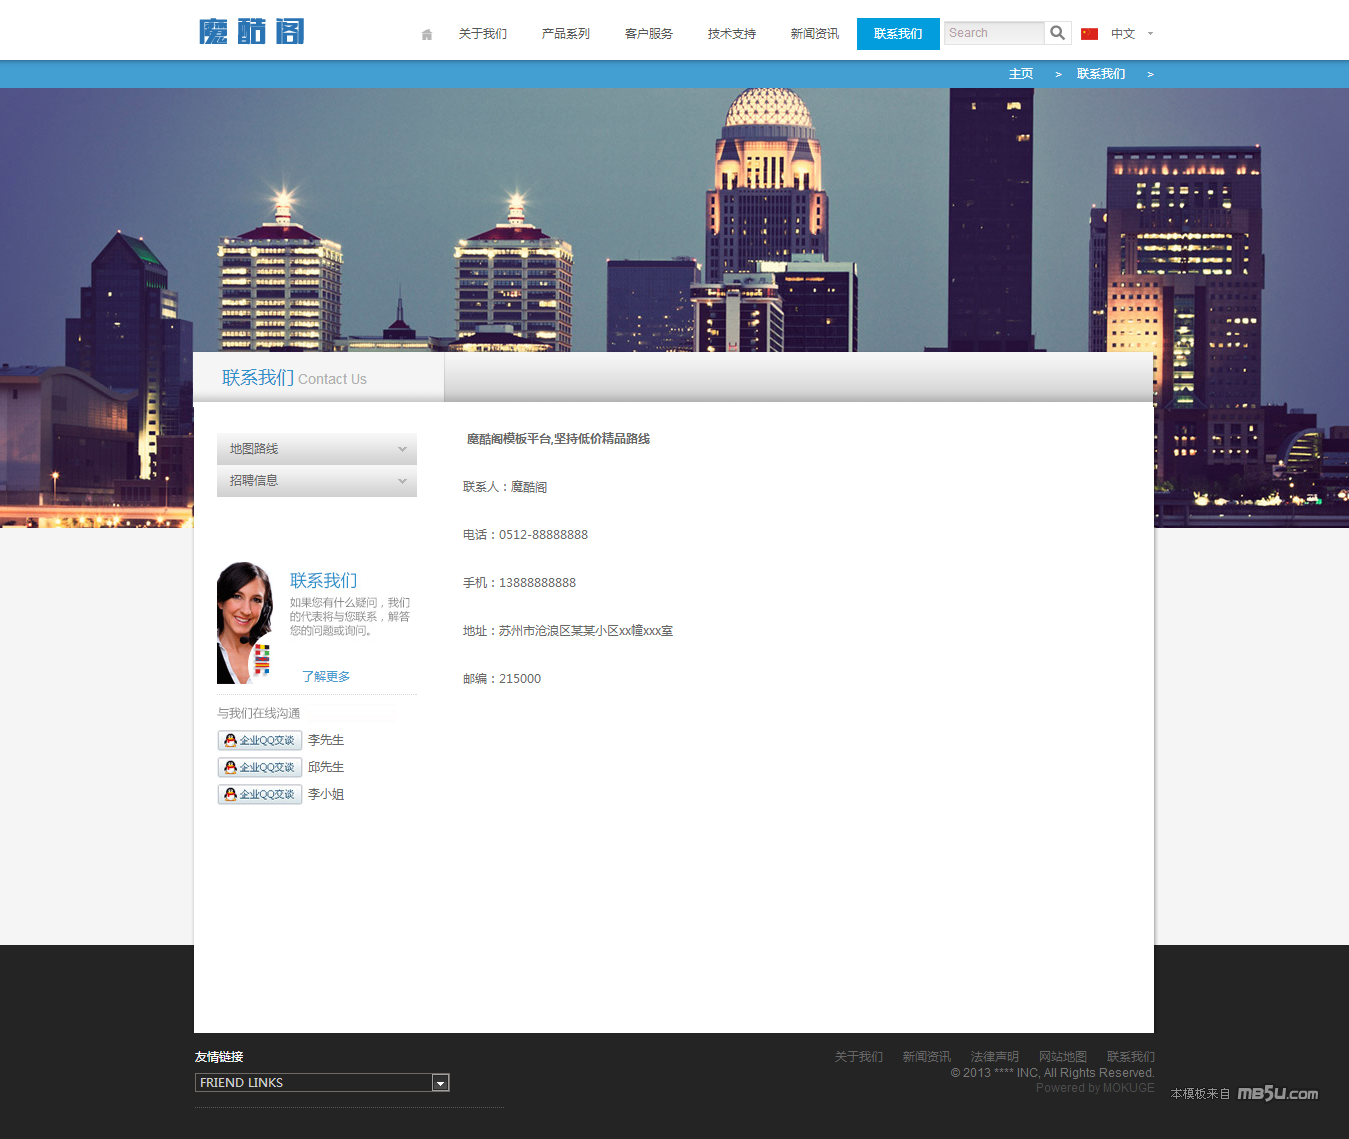Open the 中文 language dropdown arrow

click(1150, 34)
